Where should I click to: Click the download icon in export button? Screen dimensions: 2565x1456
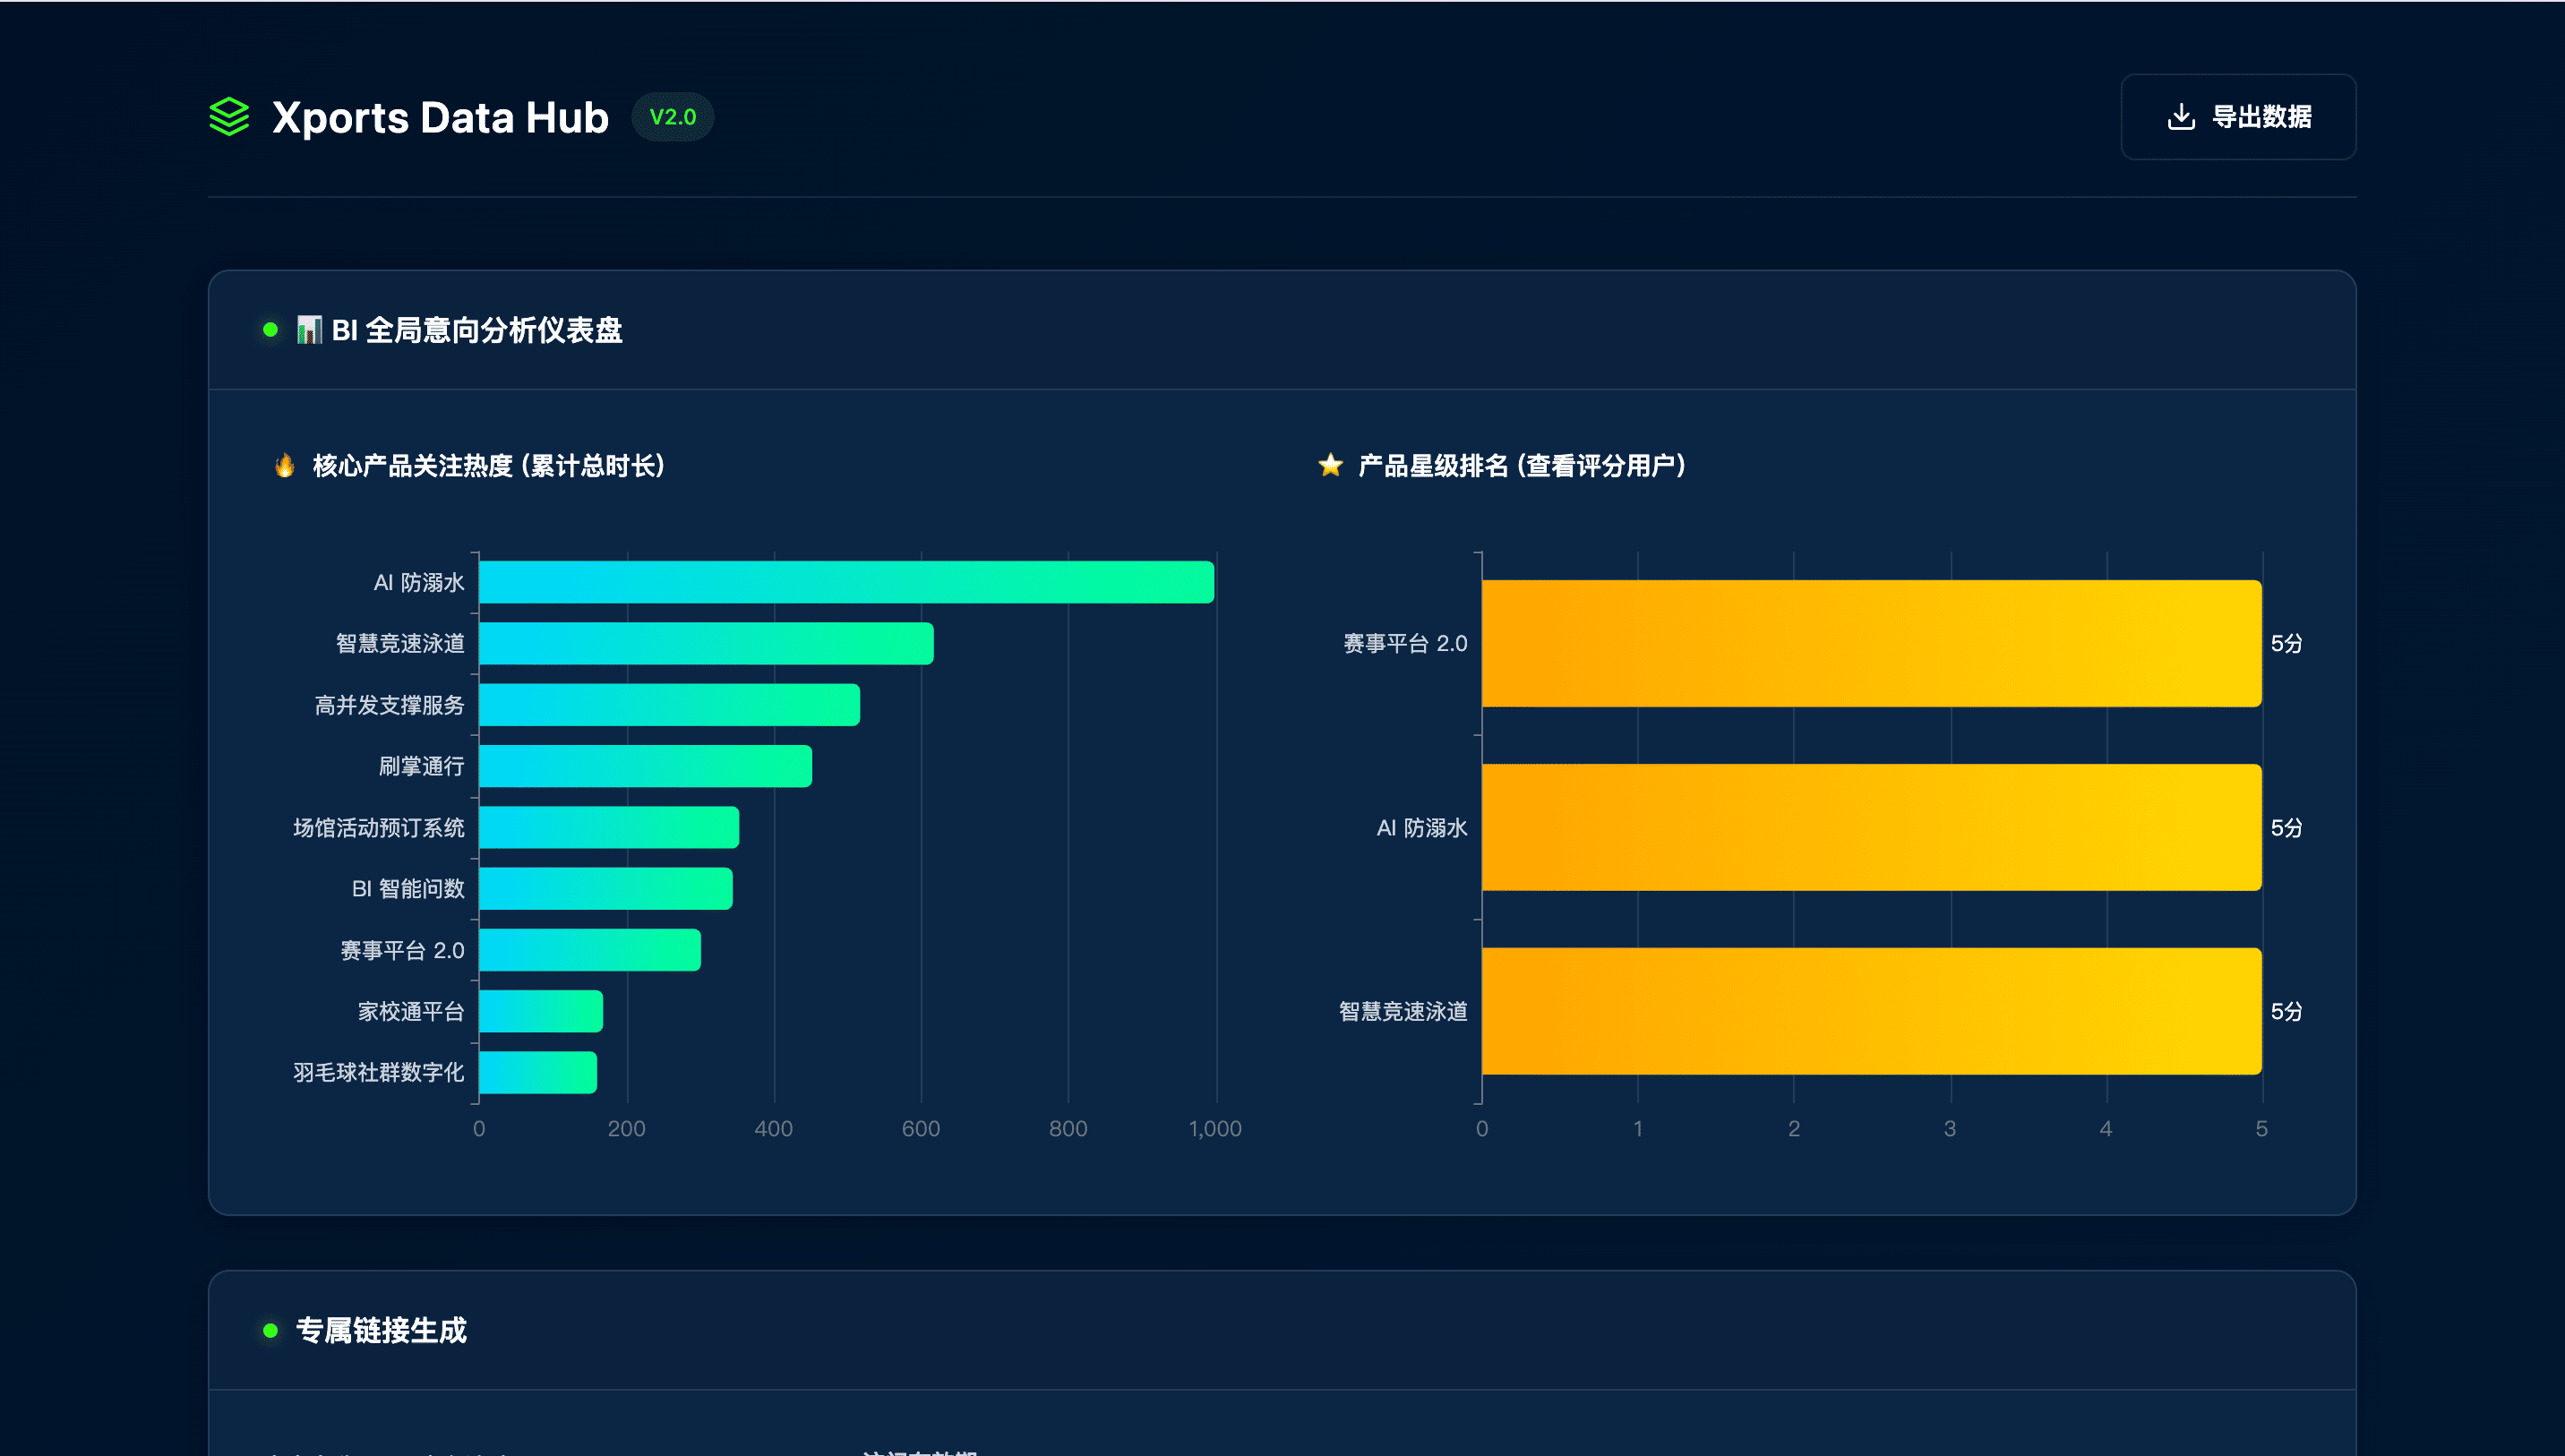(x=2180, y=117)
